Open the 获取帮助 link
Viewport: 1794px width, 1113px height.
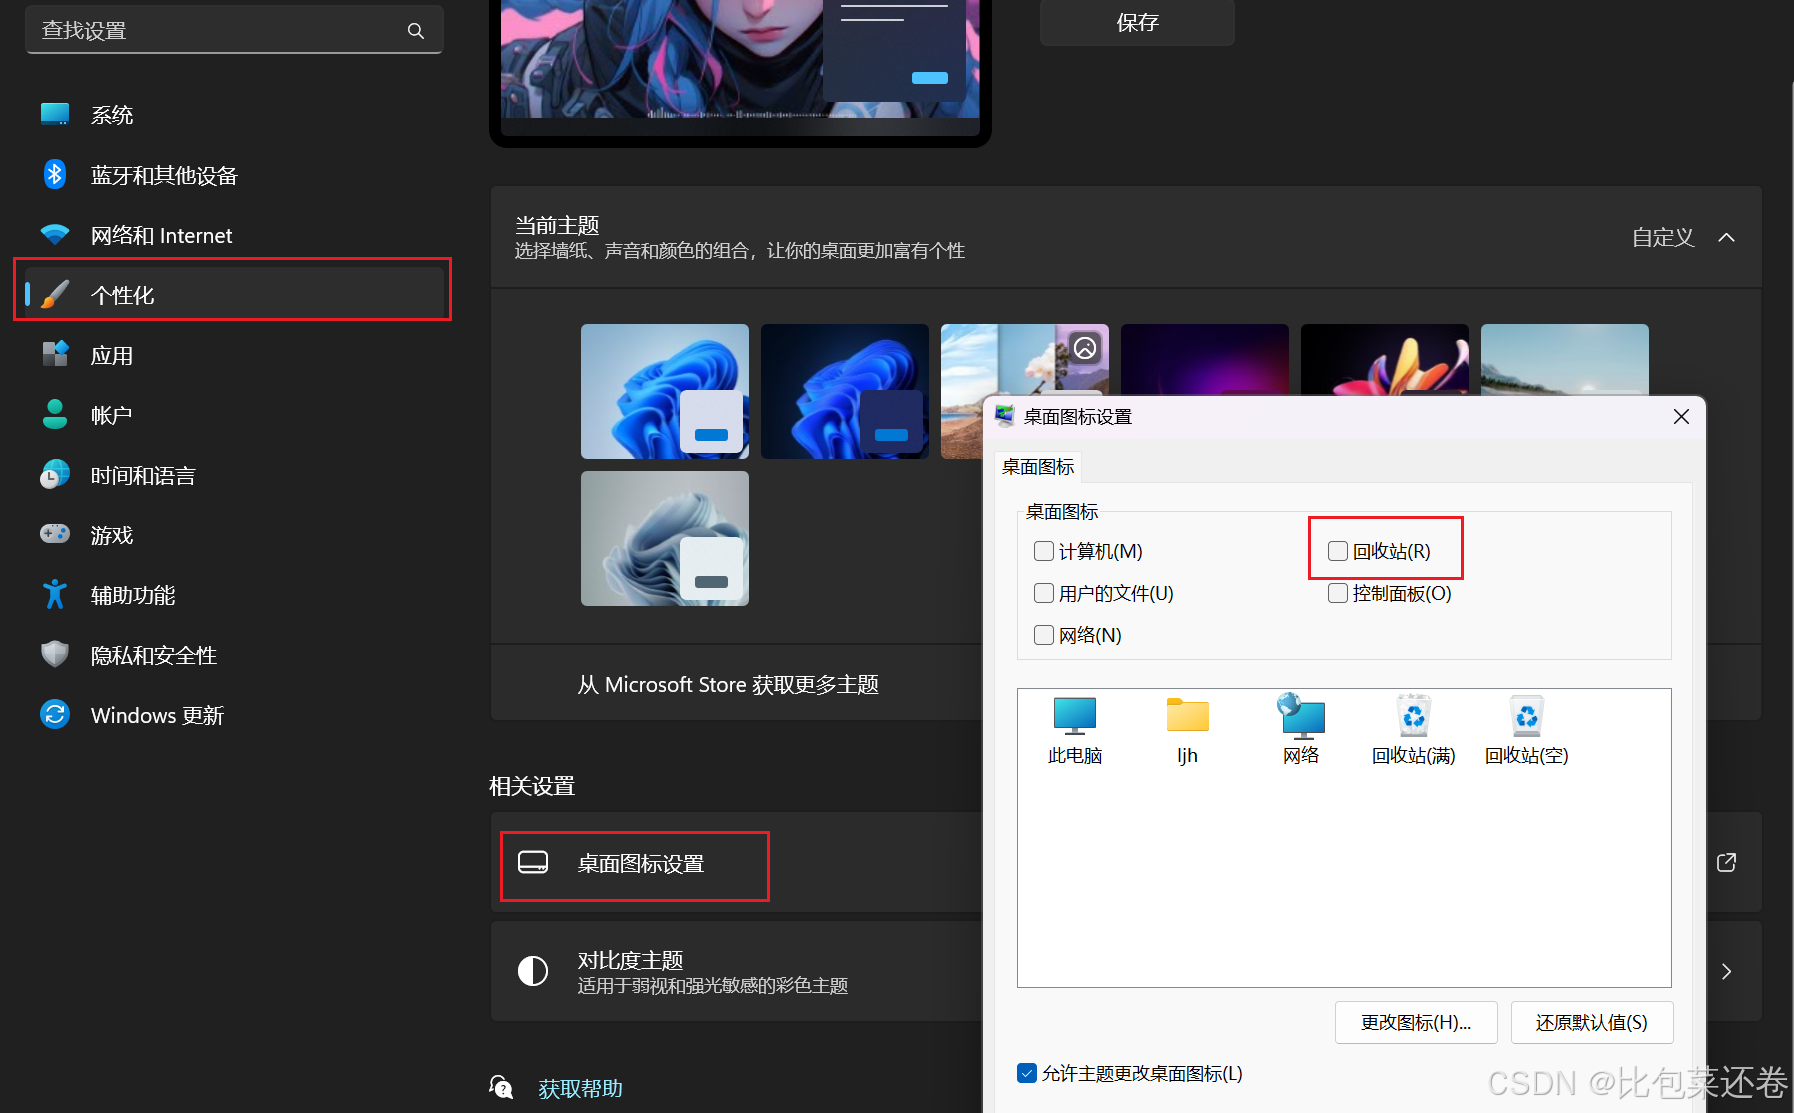(580, 1088)
